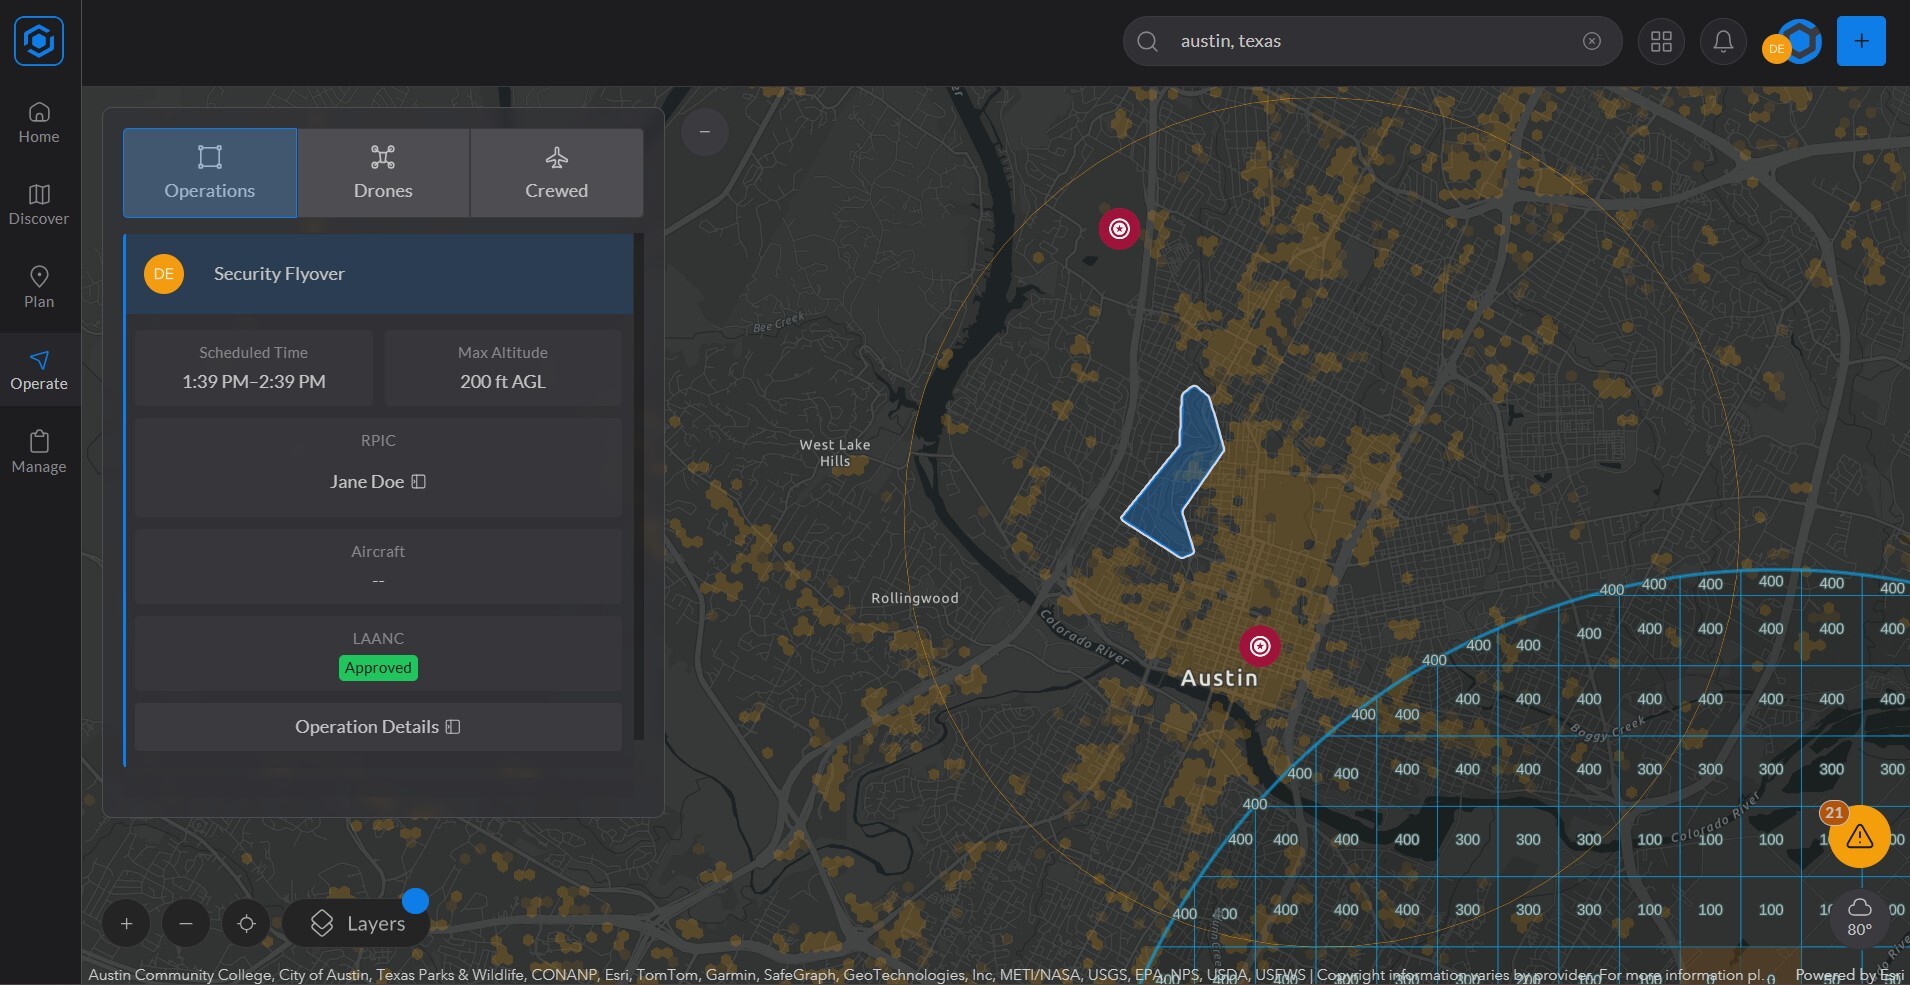
Task: Go to the Discover map section
Action: click(x=39, y=205)
